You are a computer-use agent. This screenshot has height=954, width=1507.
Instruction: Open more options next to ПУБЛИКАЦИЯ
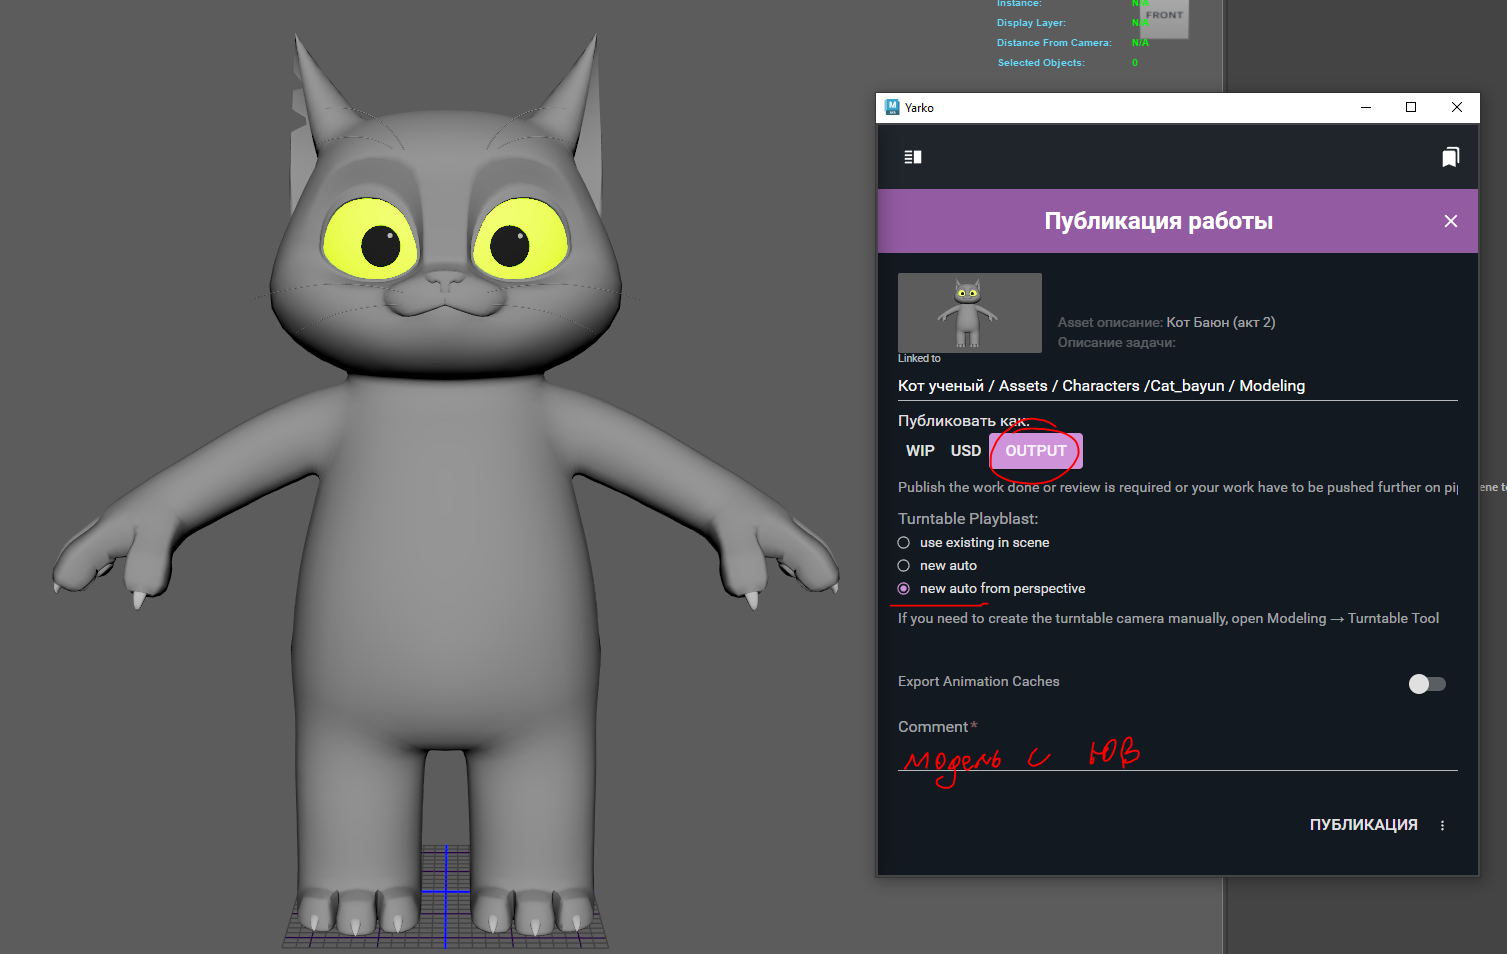click(x=1442, y=825)
